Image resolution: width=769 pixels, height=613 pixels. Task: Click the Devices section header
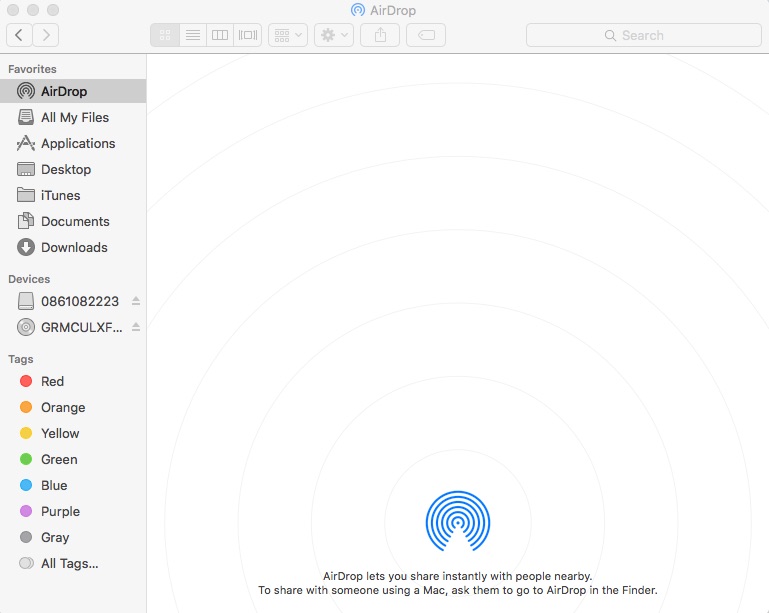(x=29, y=279)
